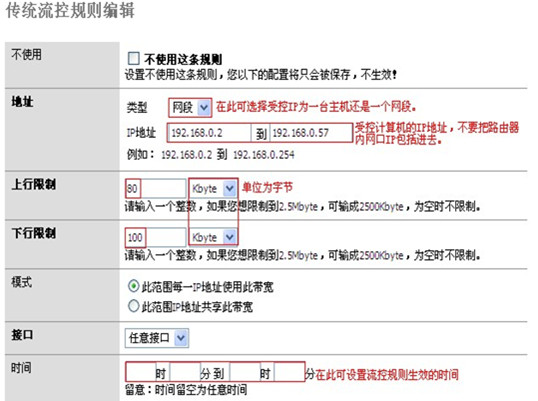Open upload limit Kbyte unit dropdown
Screen dimensions: 538x401
213,188
